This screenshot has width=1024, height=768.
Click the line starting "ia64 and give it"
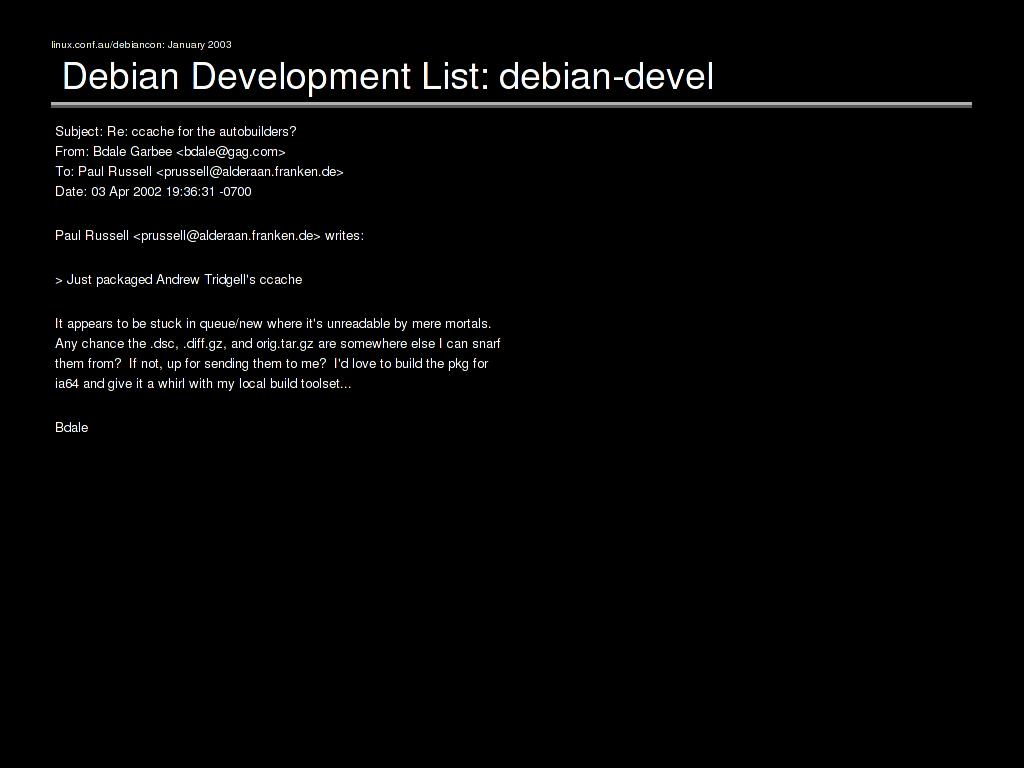point(203,383)
